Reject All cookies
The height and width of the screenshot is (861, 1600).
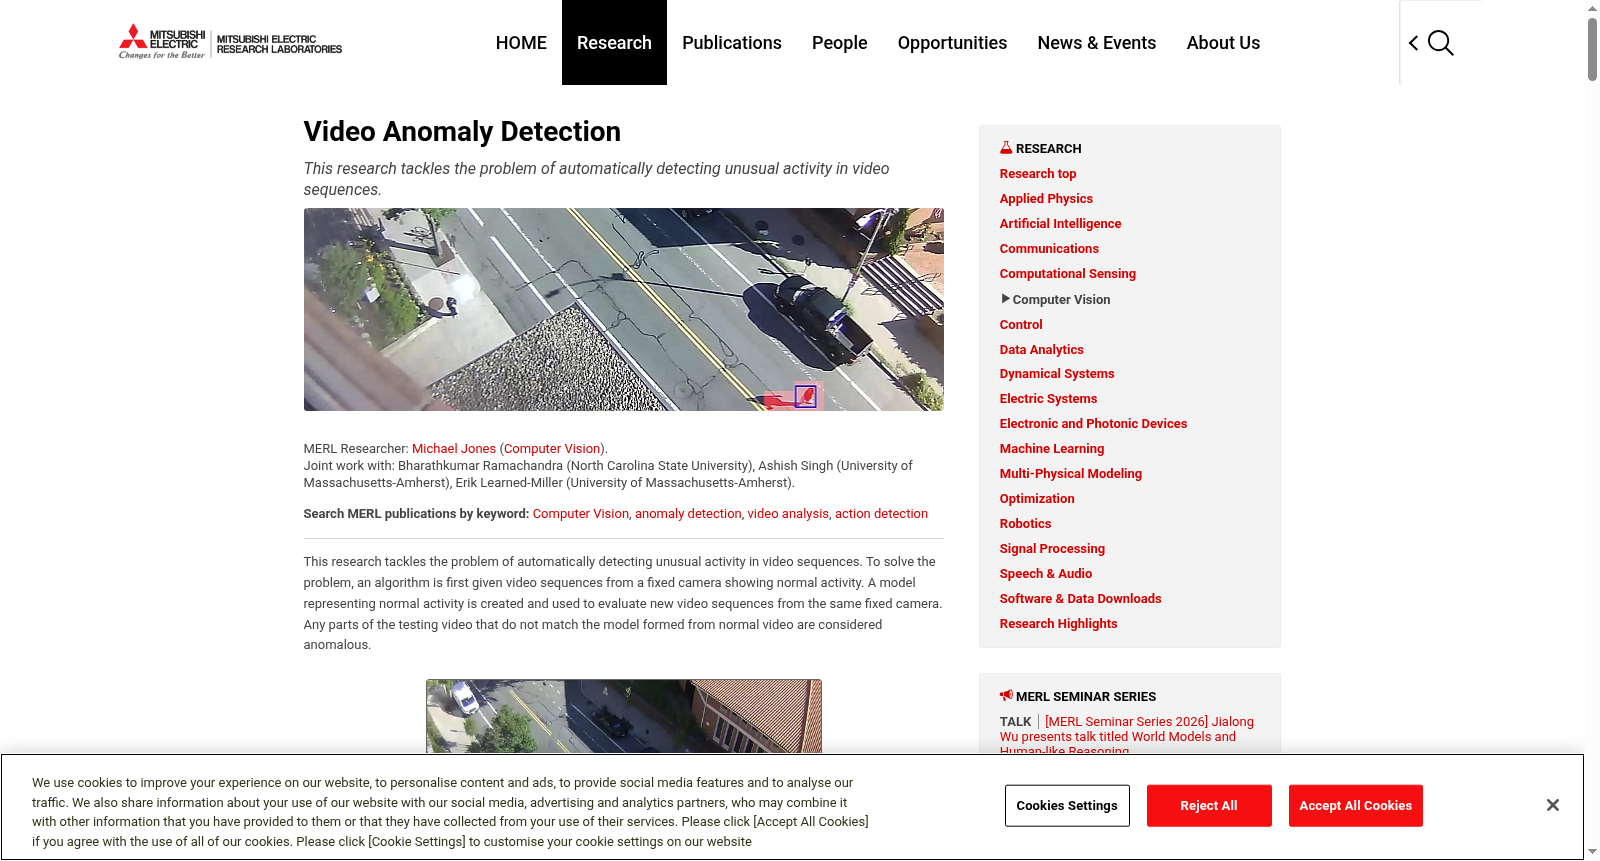(1209, 806)
